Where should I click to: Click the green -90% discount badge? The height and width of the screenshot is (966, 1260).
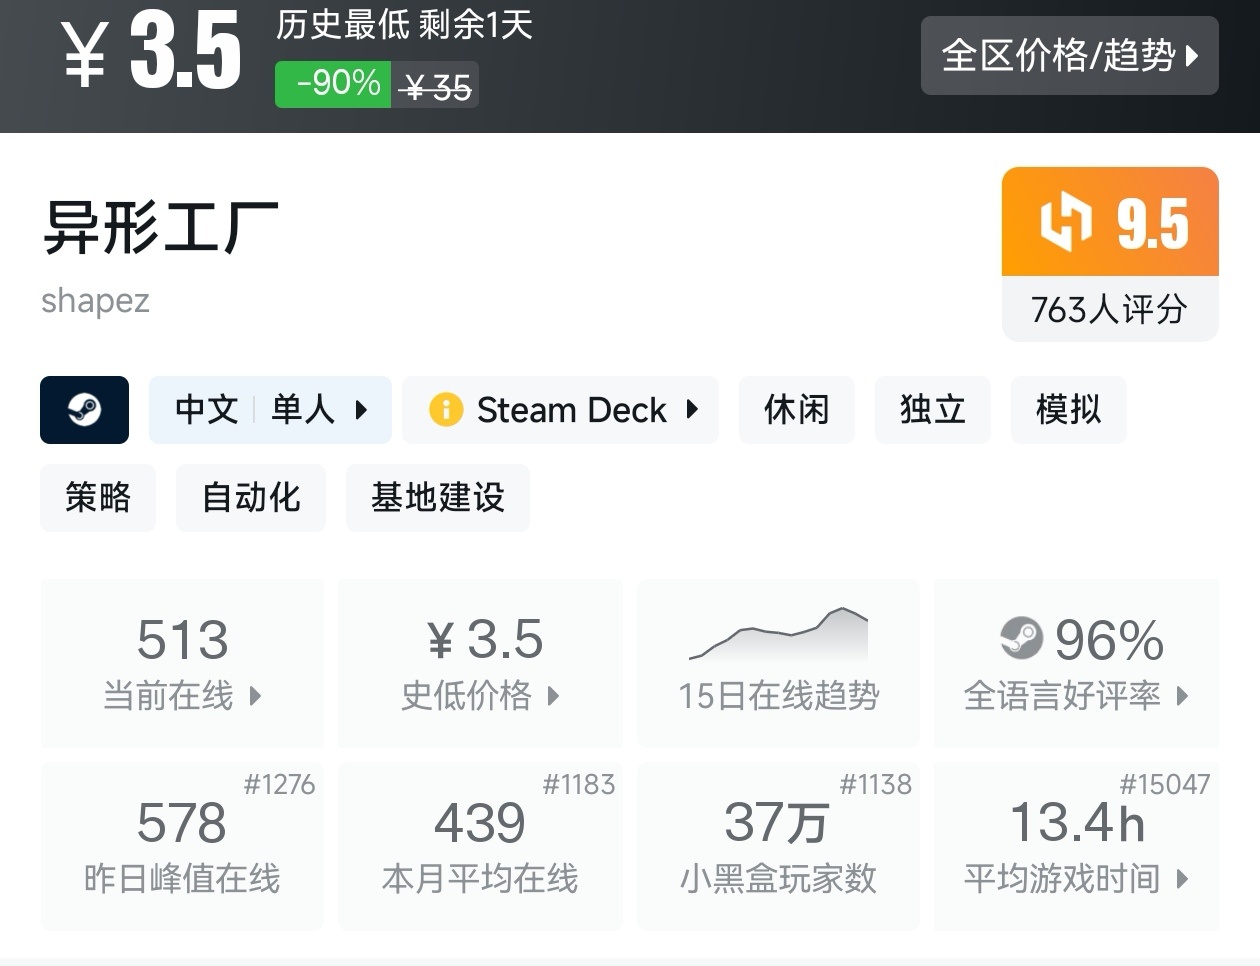(333, 84)
